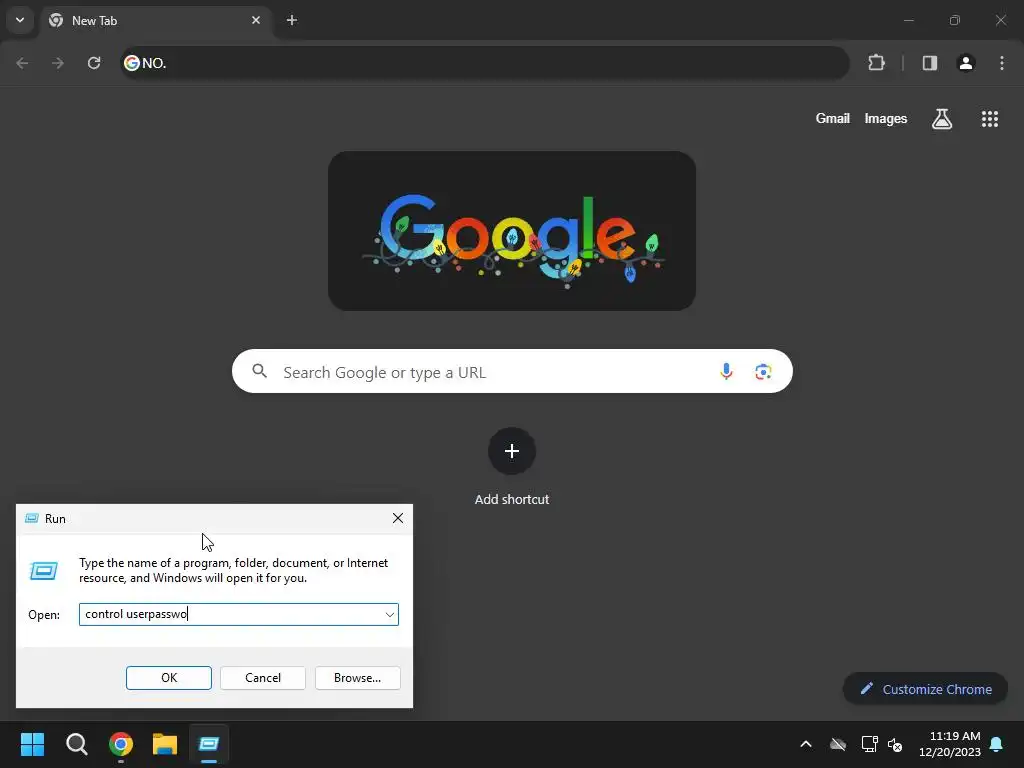The height and width of the screenshot is (768, 1024).
Task: Click the Chrome address bar
Action: [485, 63]
